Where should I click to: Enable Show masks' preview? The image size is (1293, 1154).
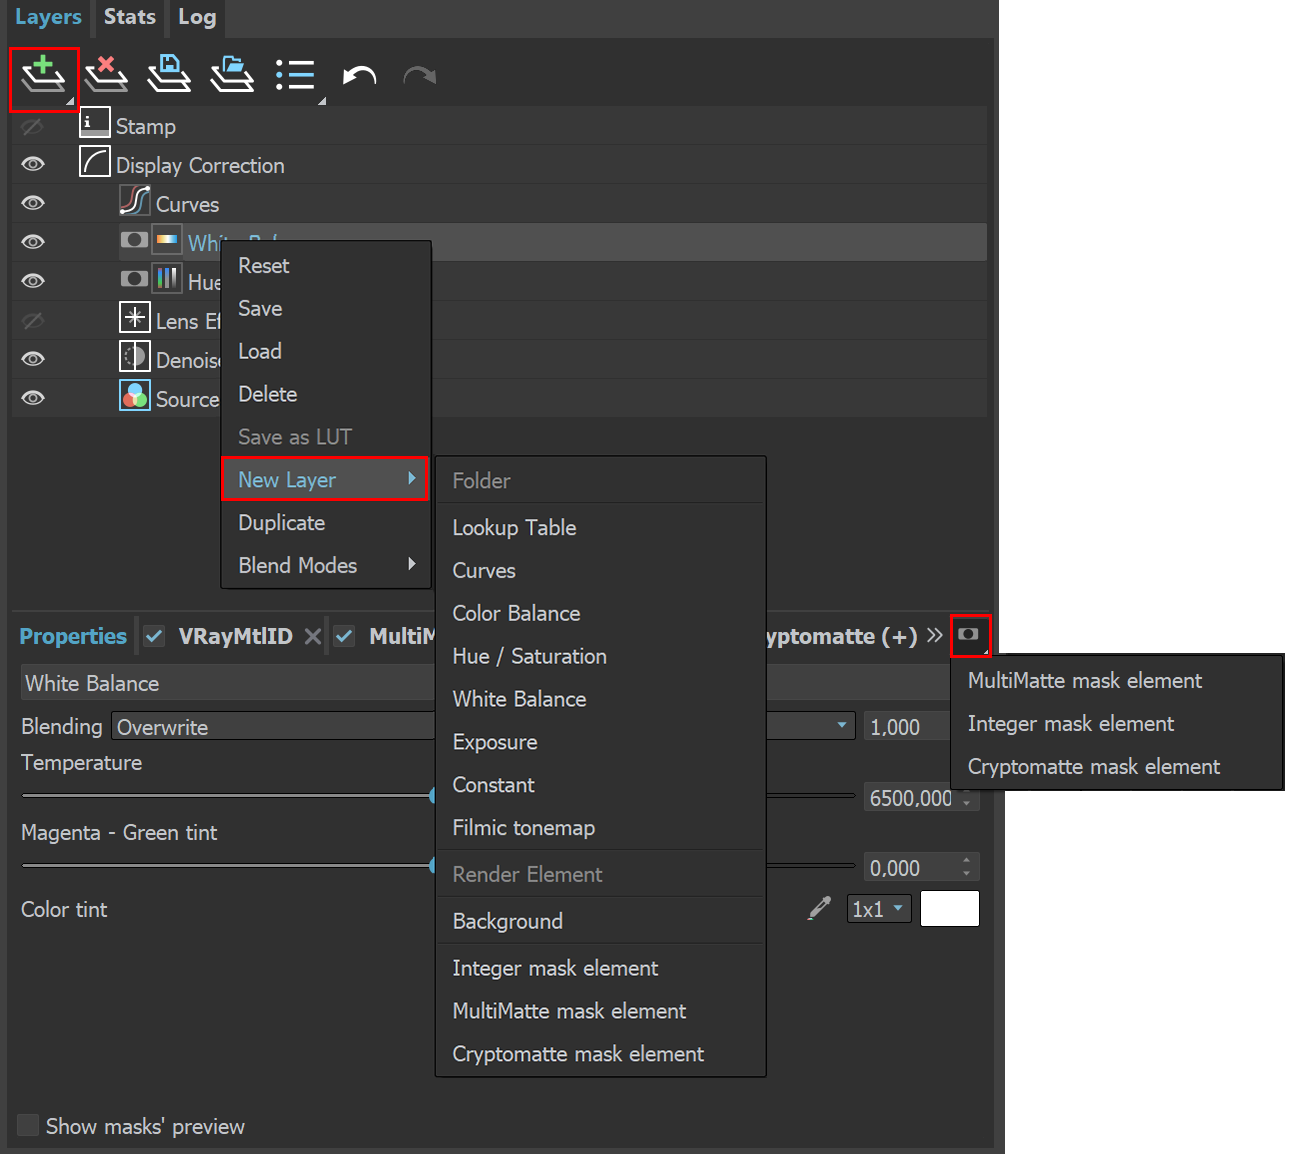tap(27, 1125)
